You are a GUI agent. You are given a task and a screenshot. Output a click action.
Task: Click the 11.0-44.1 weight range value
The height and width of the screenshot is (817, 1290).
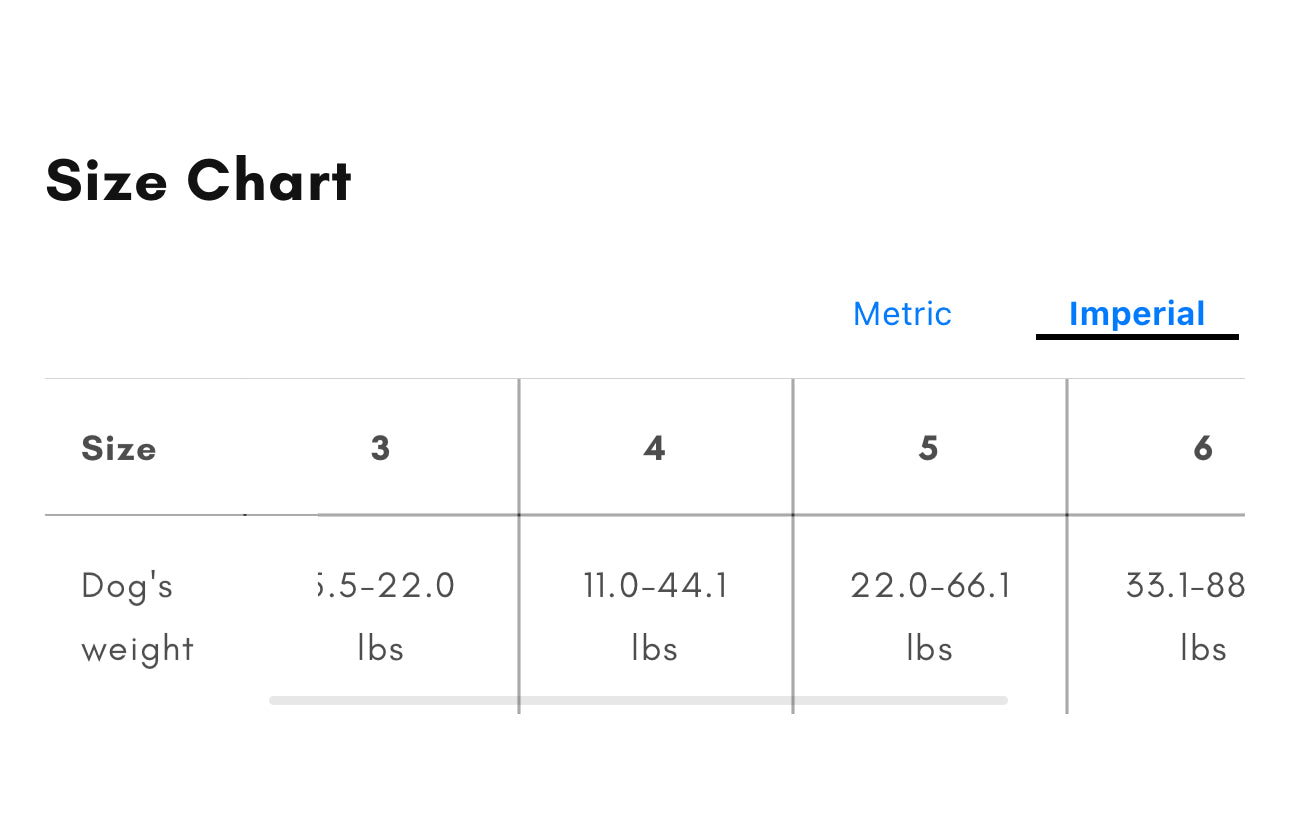click(x=655, y=585)
